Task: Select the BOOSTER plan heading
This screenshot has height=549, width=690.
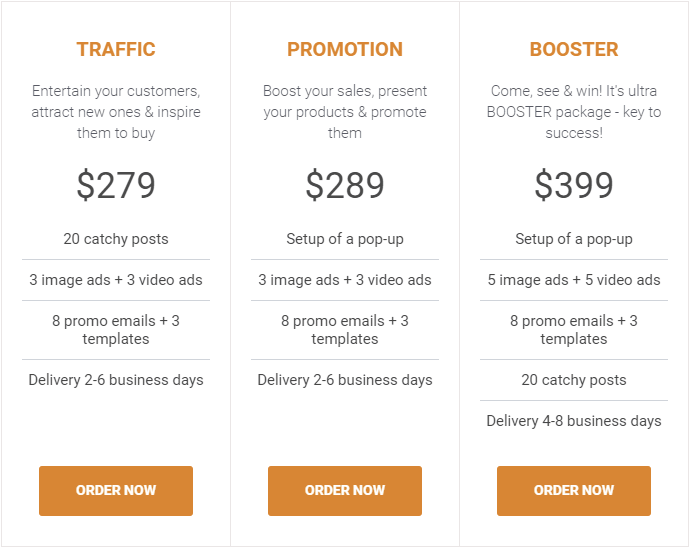Action: 574,49
